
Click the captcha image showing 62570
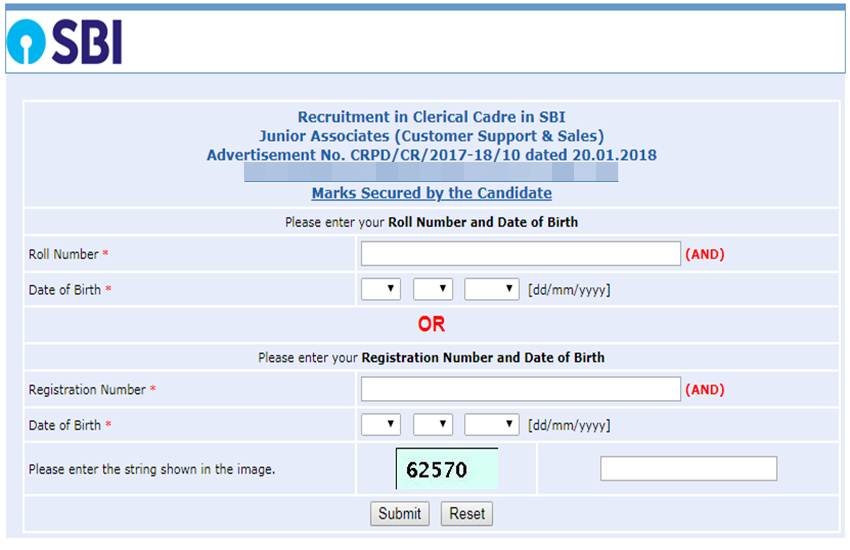pyautogui.click(x=446, y=469)
